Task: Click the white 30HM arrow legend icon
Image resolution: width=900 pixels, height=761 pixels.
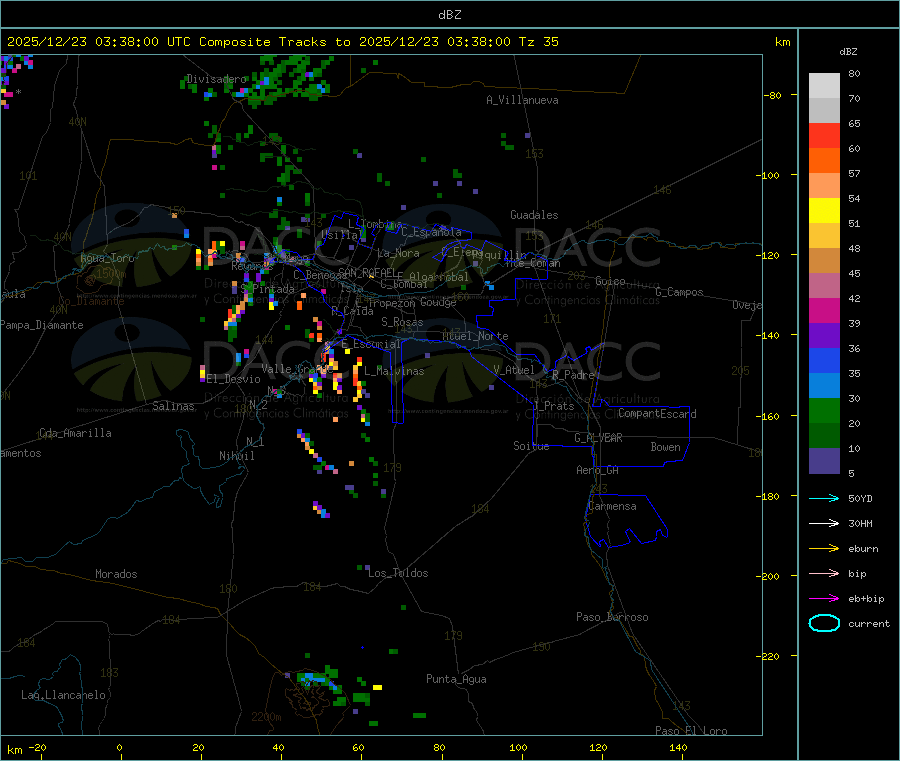Action: (x=824, y=523)
